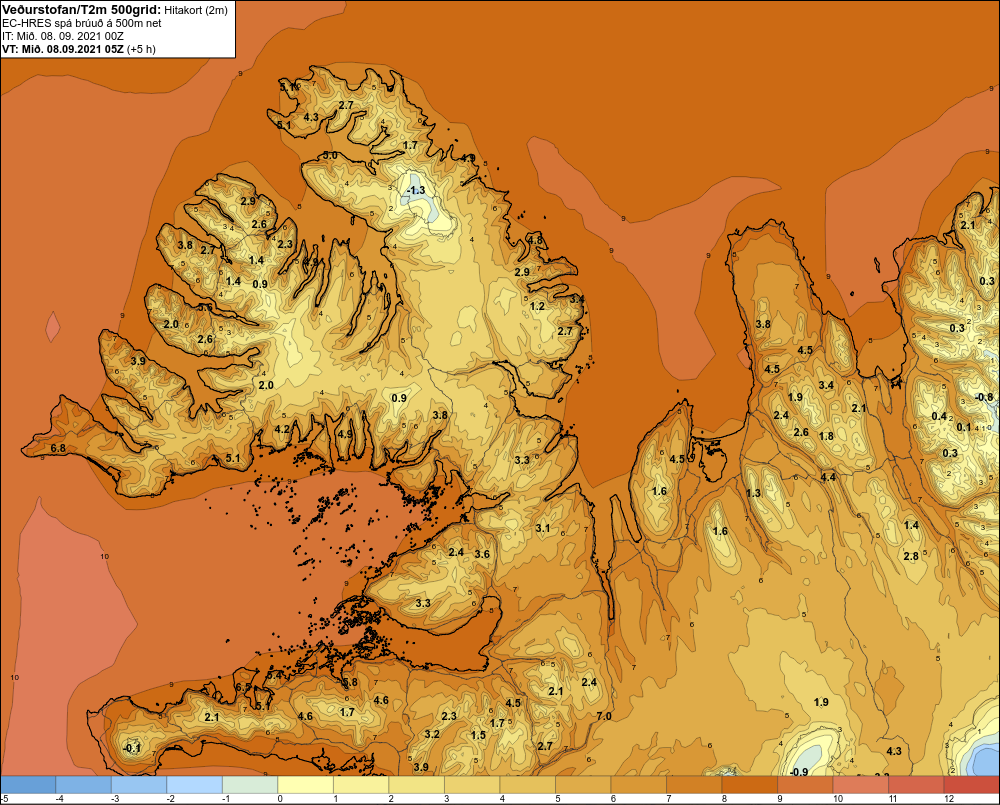Click the '7.0' temperature value
The image size is (1000, 805).
pos(604,716)
